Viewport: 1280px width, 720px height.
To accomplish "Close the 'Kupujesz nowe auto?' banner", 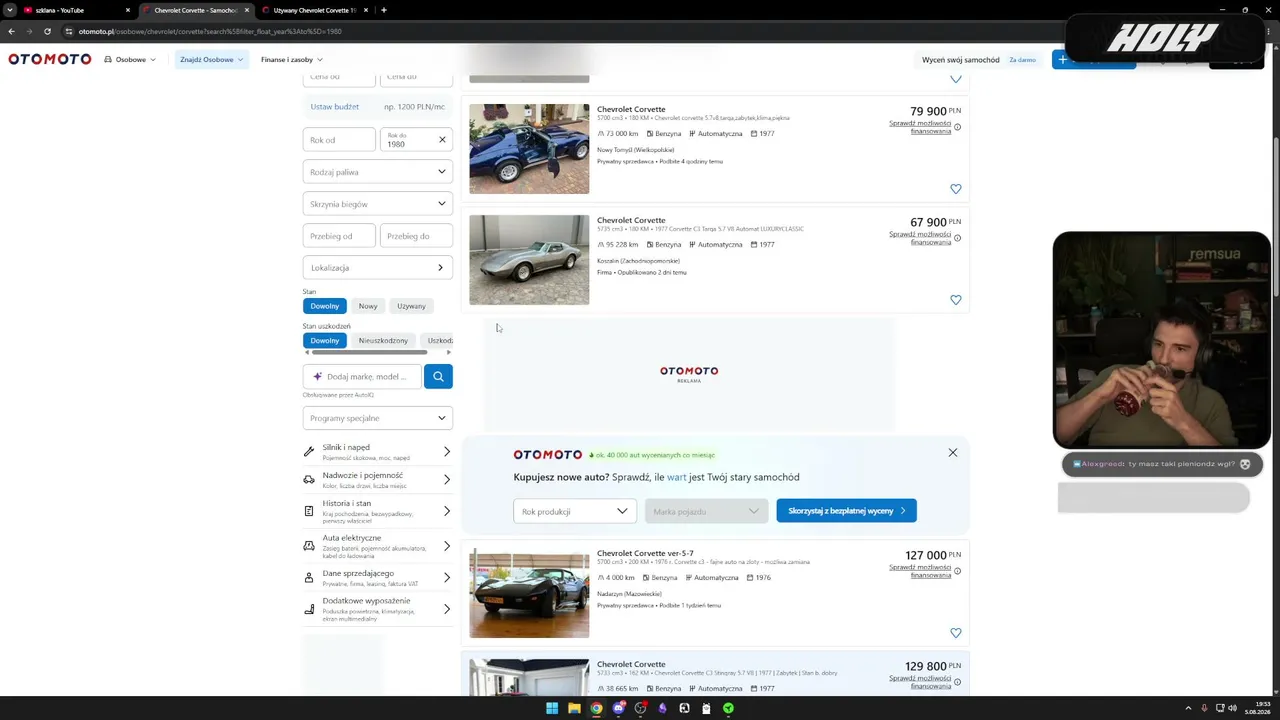I will point(953,453).
